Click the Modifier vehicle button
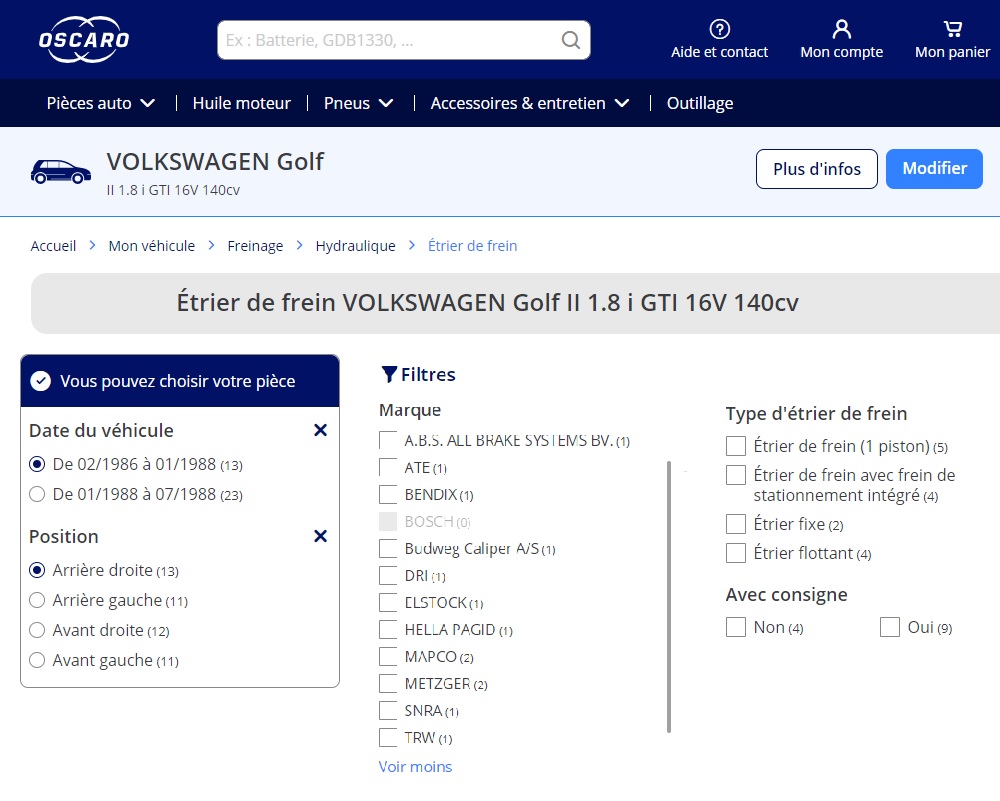 934,169
